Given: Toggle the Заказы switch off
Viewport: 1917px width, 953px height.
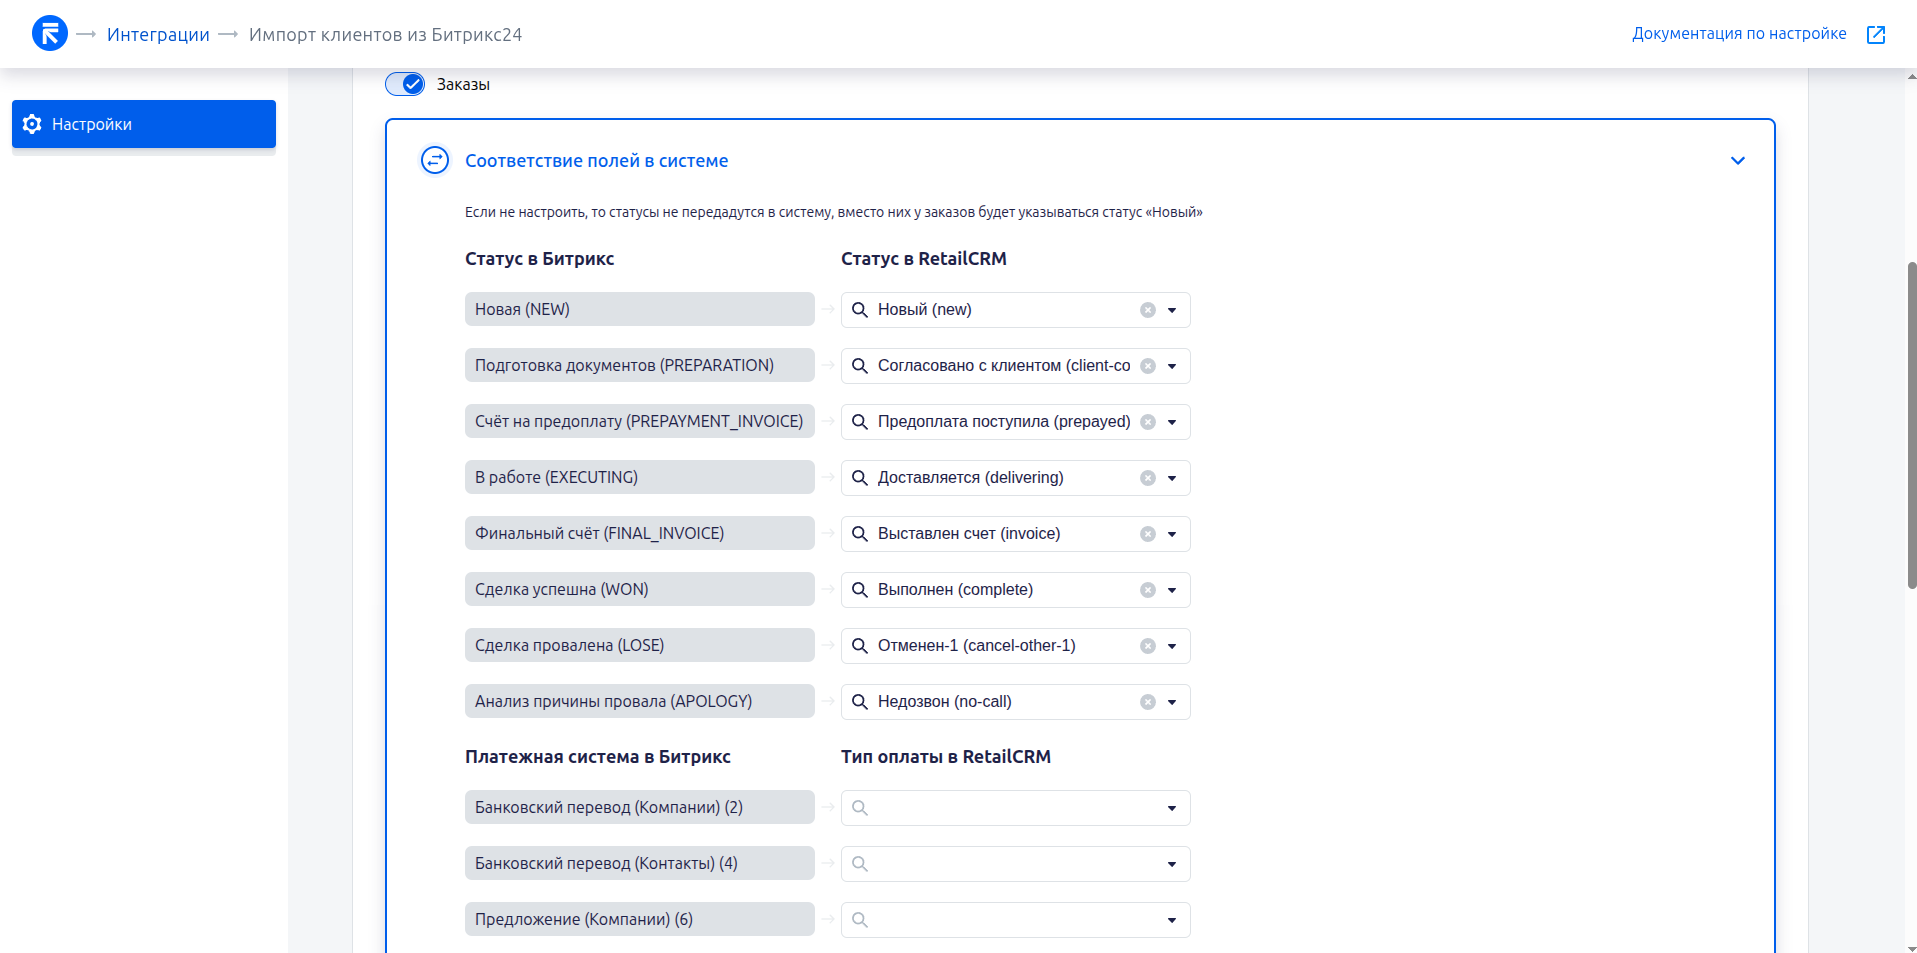Looking at the screenshot, I should tap(405, 84).
